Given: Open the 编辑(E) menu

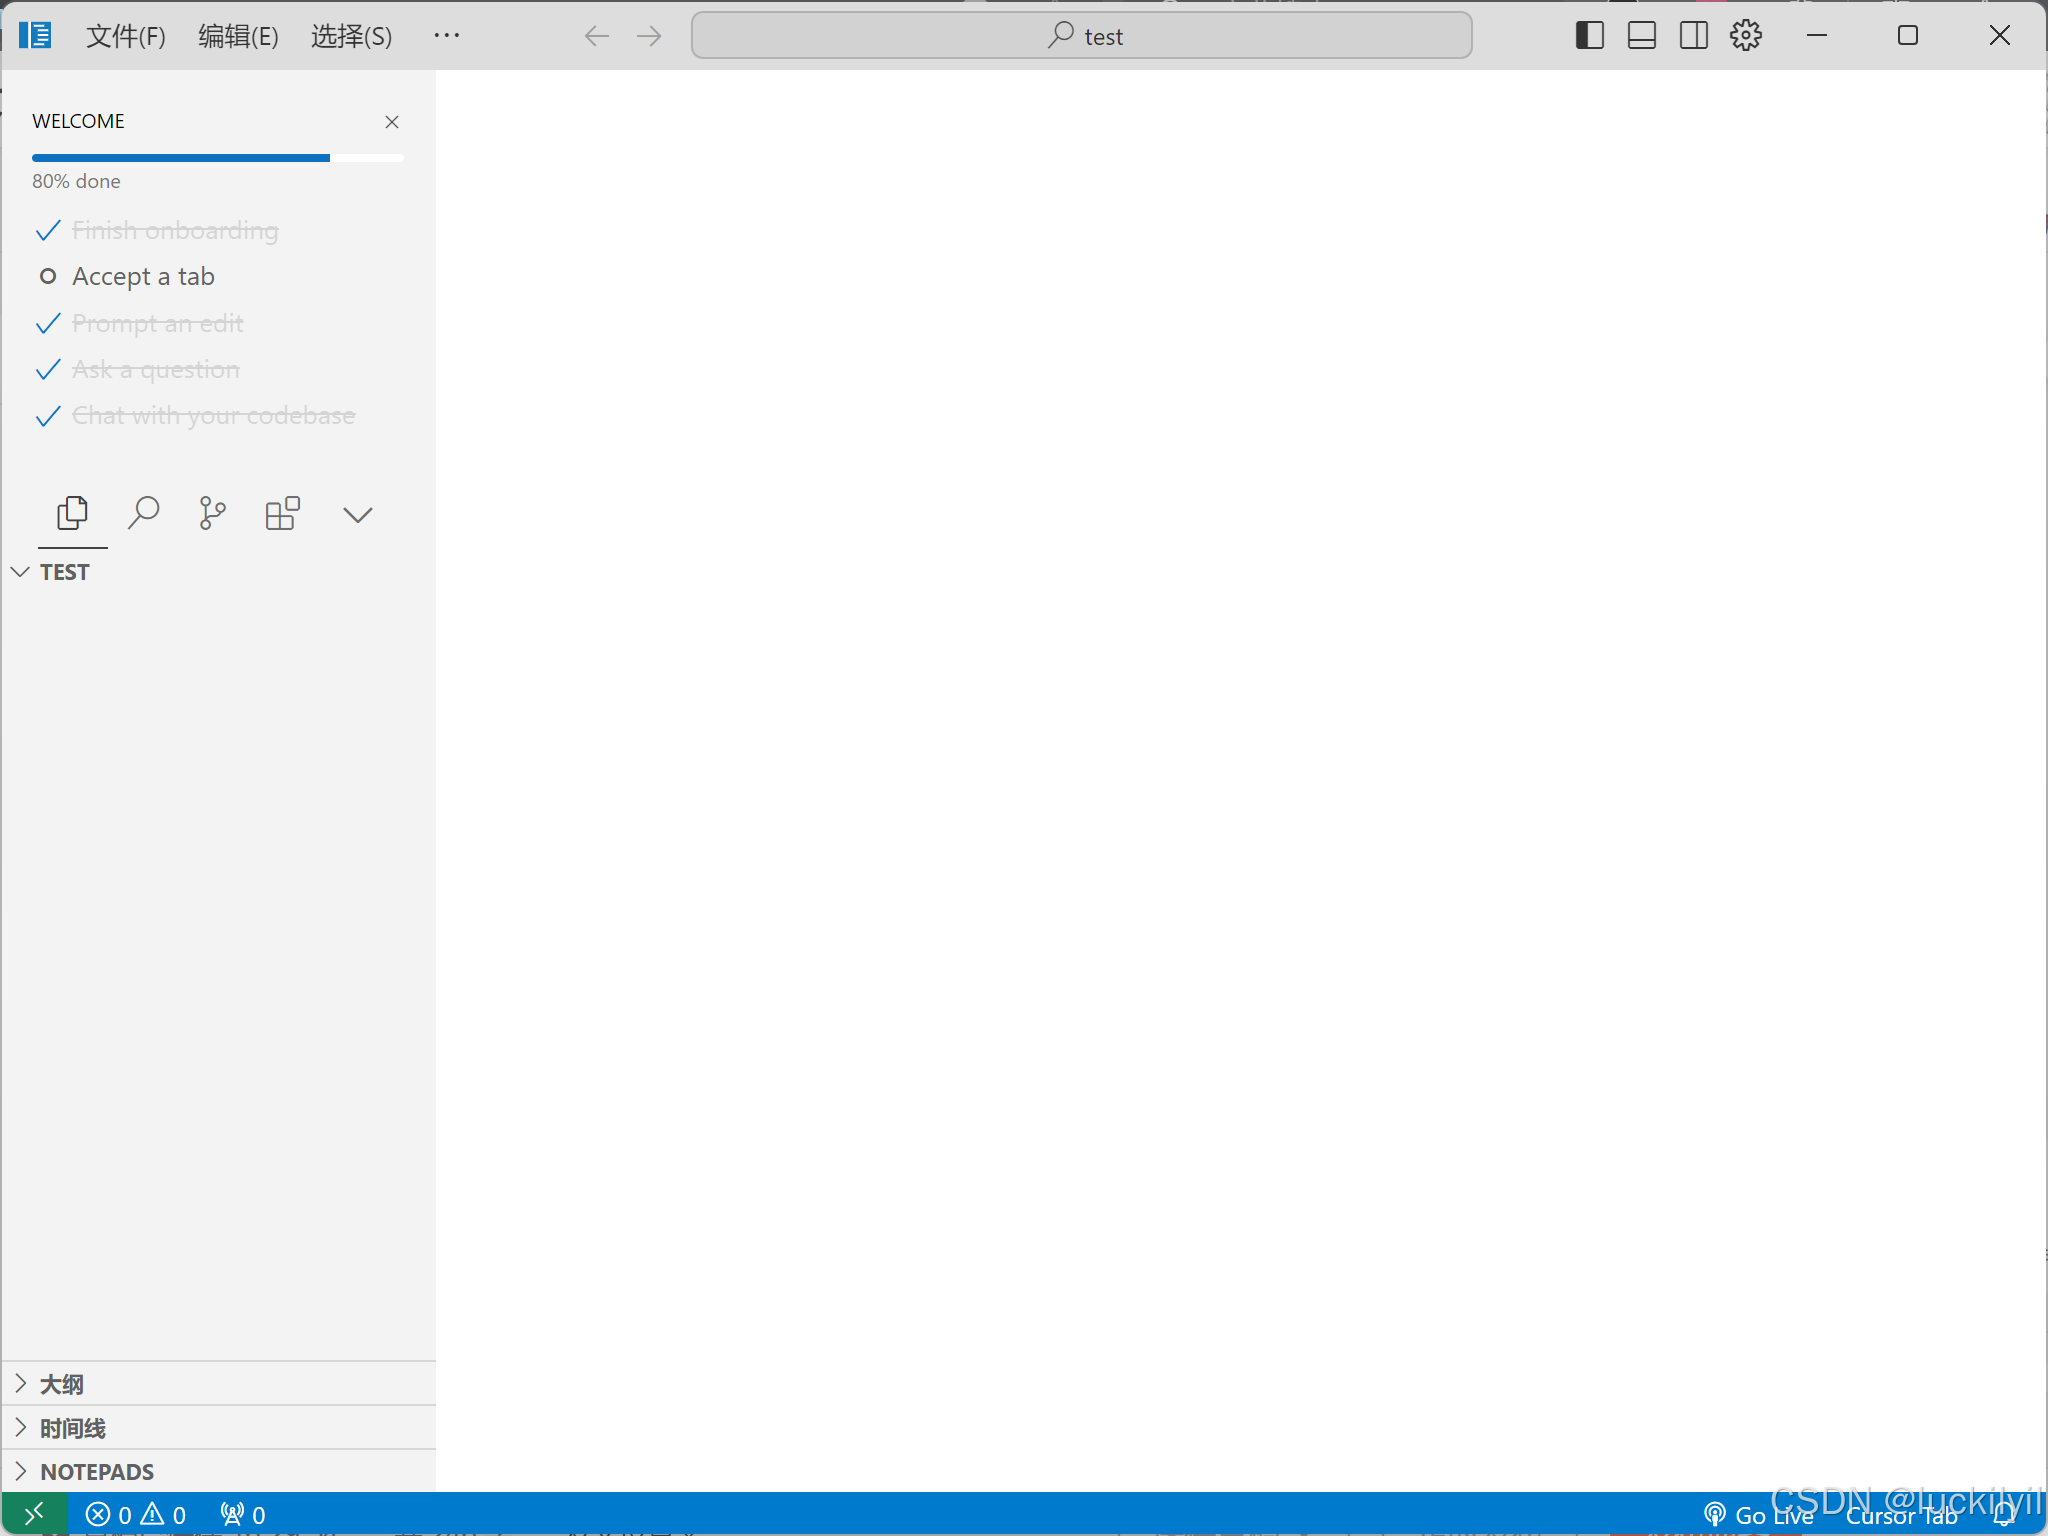Looking at the screenshot, I should pyautogui.click(x=238, y=36).
